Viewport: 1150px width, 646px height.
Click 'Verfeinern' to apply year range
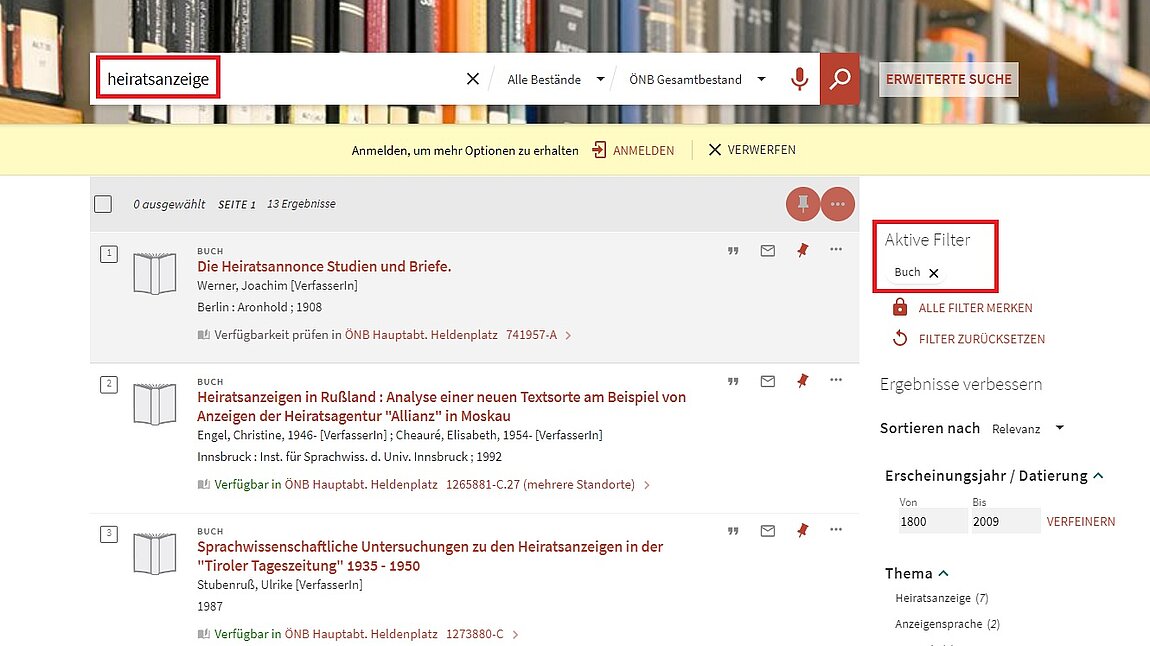point(1080,521)
